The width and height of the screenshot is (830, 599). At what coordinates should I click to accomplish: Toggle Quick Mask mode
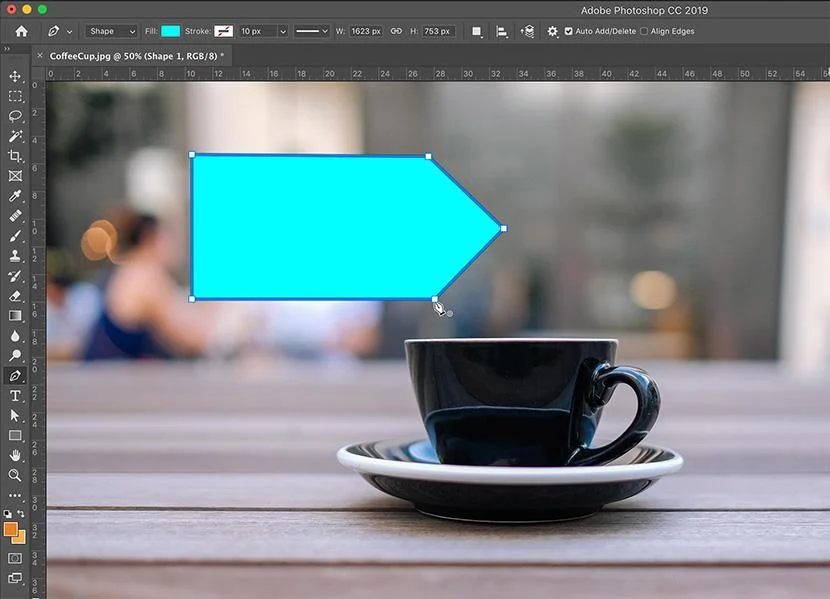pos(15,558)
